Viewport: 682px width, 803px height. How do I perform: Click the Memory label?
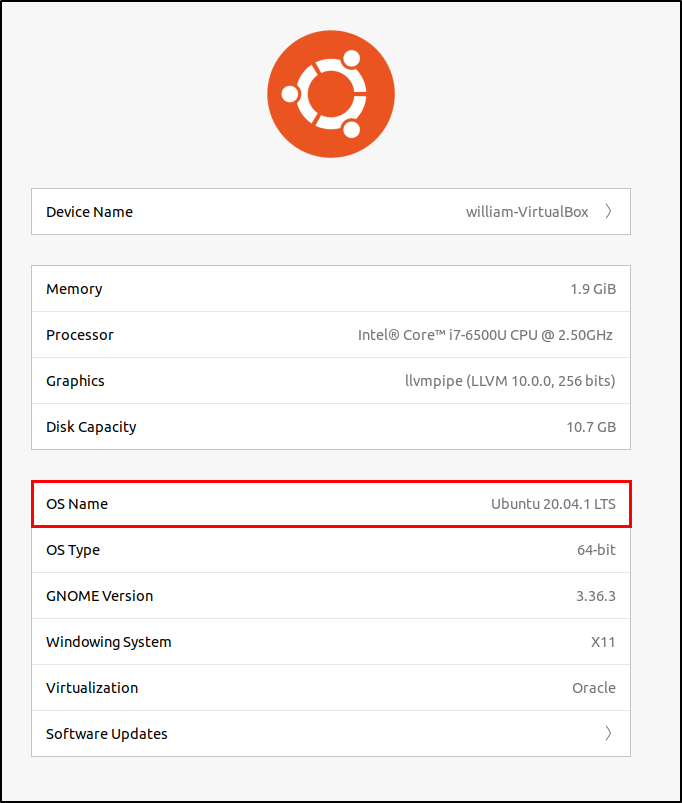click(74, 289)
